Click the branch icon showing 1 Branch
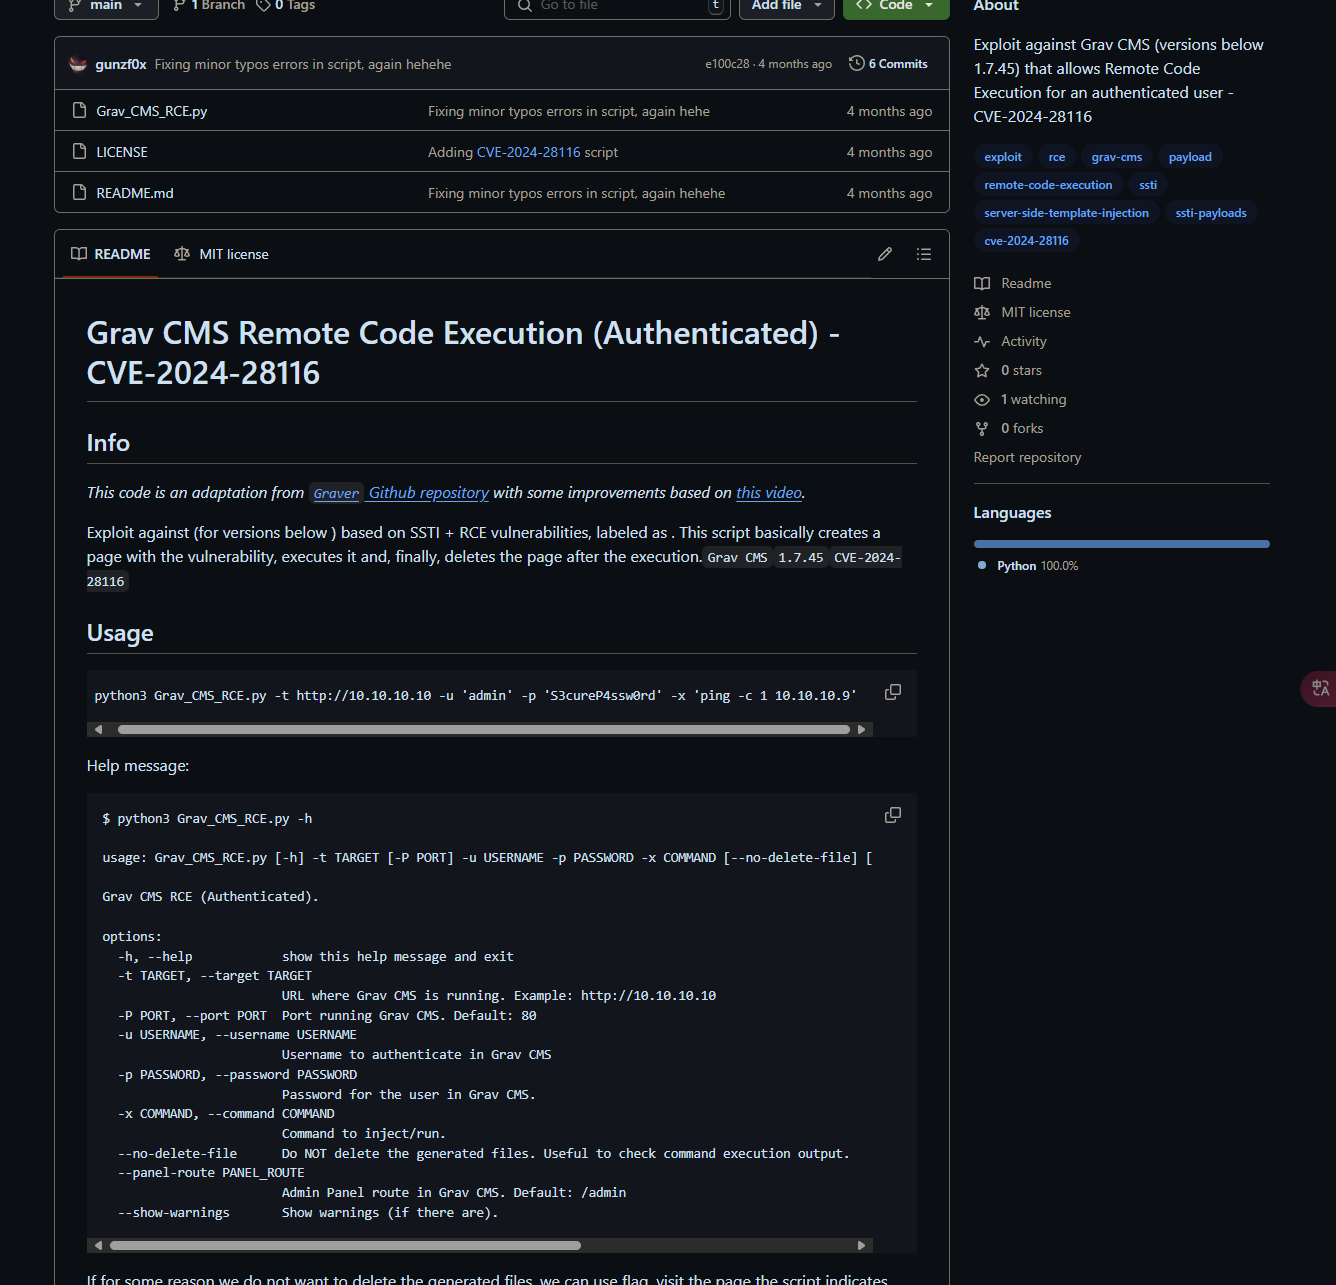This screenshot has width=1336, height=1285. pyautogui.click(x=177, y=5)
